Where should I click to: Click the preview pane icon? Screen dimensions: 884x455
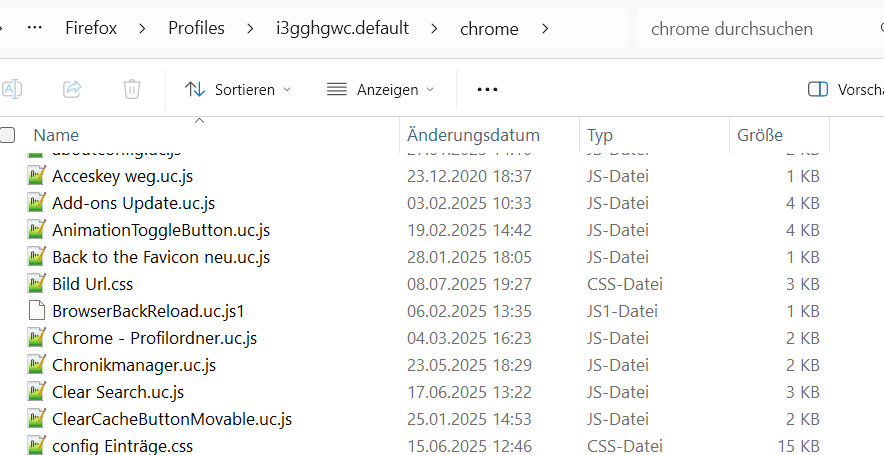pyautogui.click(x=818, y=89)
